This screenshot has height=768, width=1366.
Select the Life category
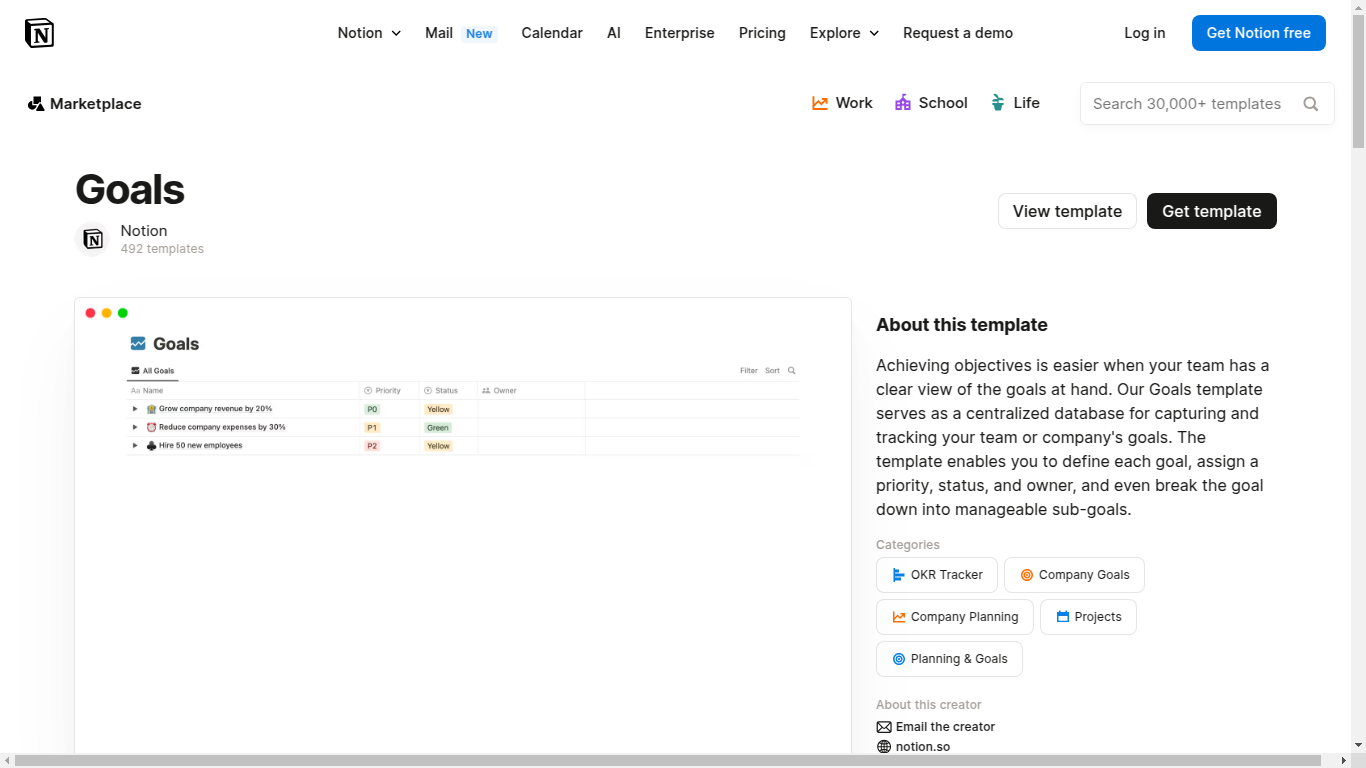(1015, 103)
